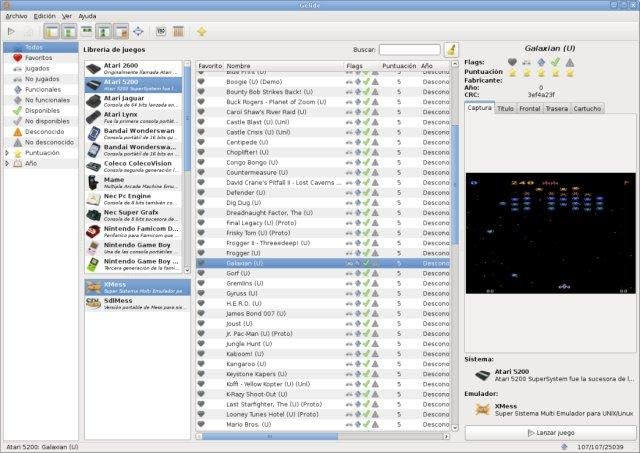Switch to the Cartucho tab
Viewport: 640px width, 453px height.
[x=587, y=109]
